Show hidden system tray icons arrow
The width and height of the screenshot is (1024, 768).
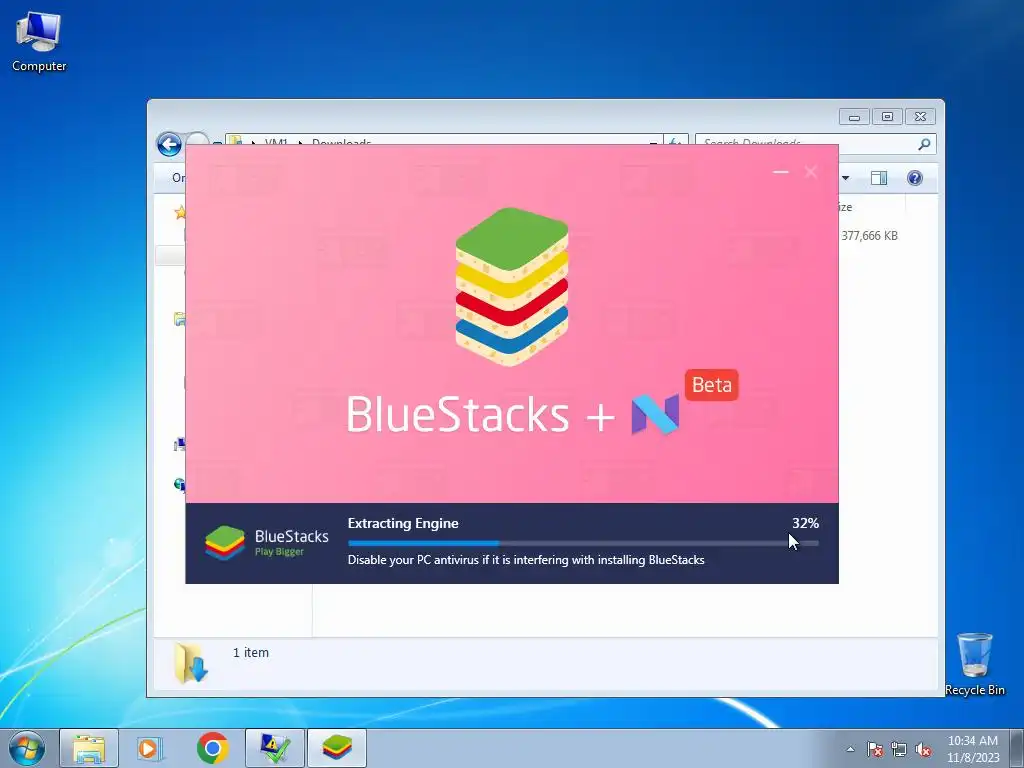point(850,749)
